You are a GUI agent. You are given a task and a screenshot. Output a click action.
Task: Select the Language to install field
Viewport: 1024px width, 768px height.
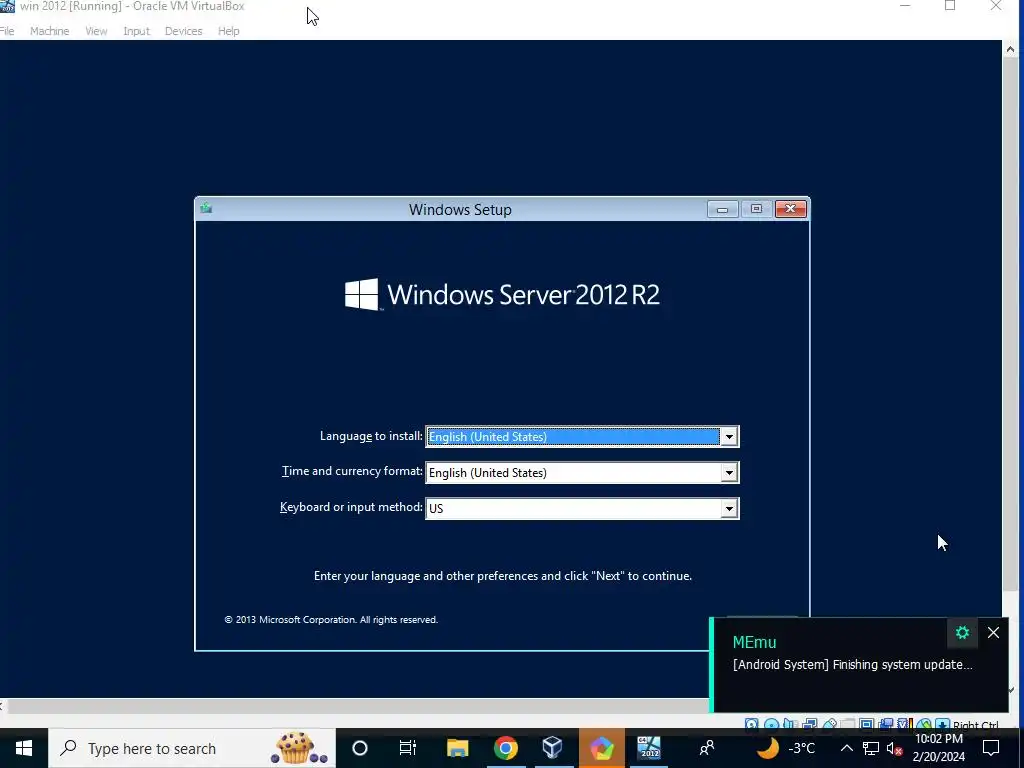click(582, 437)
